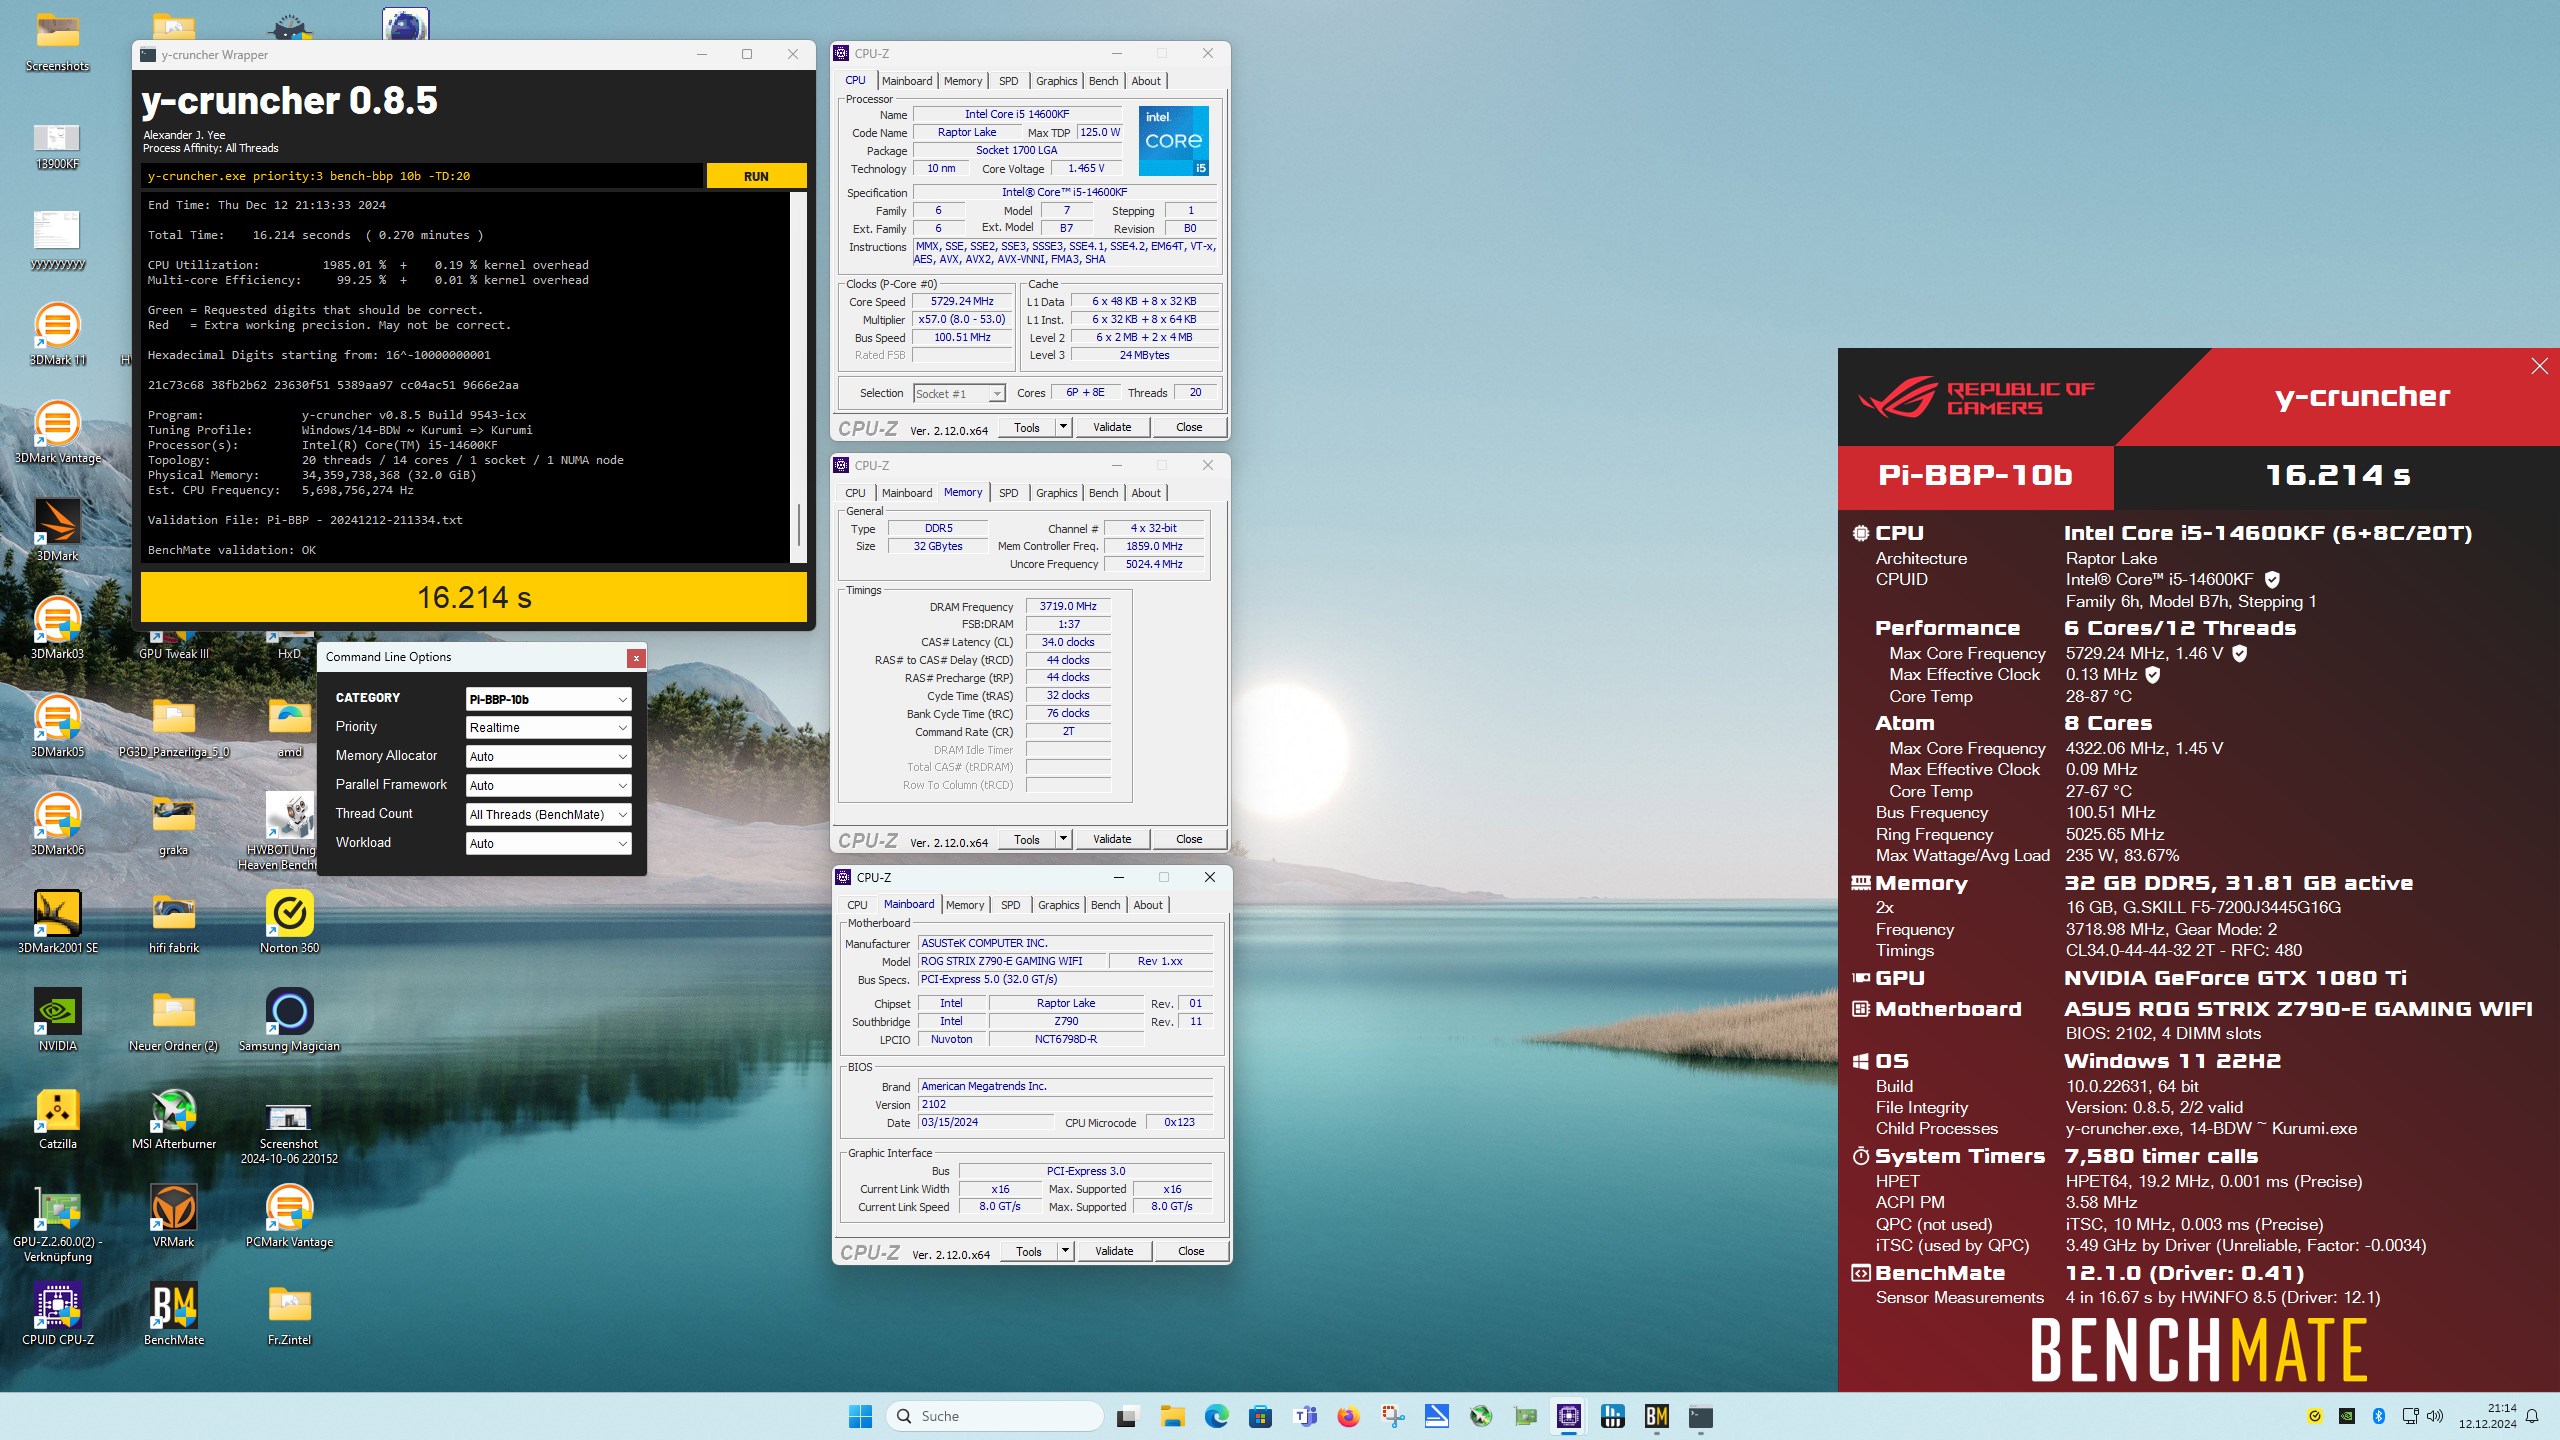This screenshot has width=2560, height=1440.
Task: Open the Socket #1 selection dropdown in CPU-Z
Action: tap(958, 394)
